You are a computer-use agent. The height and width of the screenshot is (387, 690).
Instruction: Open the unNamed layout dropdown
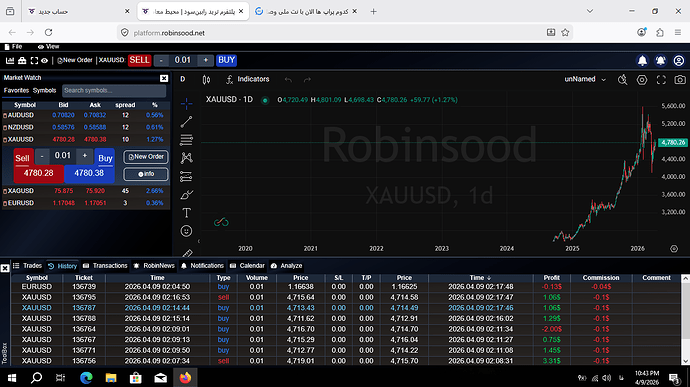(585, 80)
